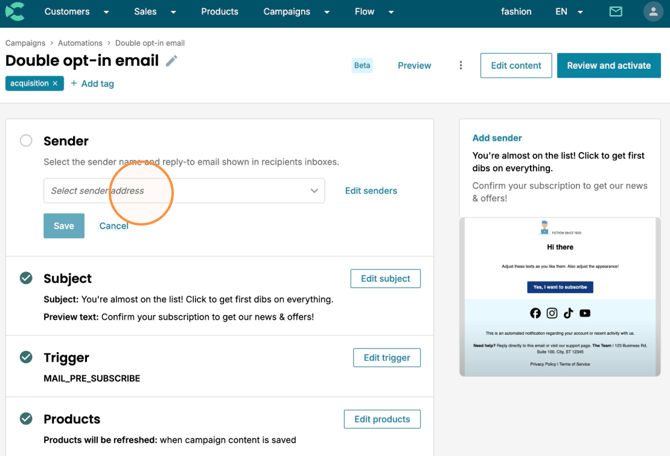Select the Sender step radio circle
The width and height of the screenshot is (670, 456).
click(x=26, y=141)
